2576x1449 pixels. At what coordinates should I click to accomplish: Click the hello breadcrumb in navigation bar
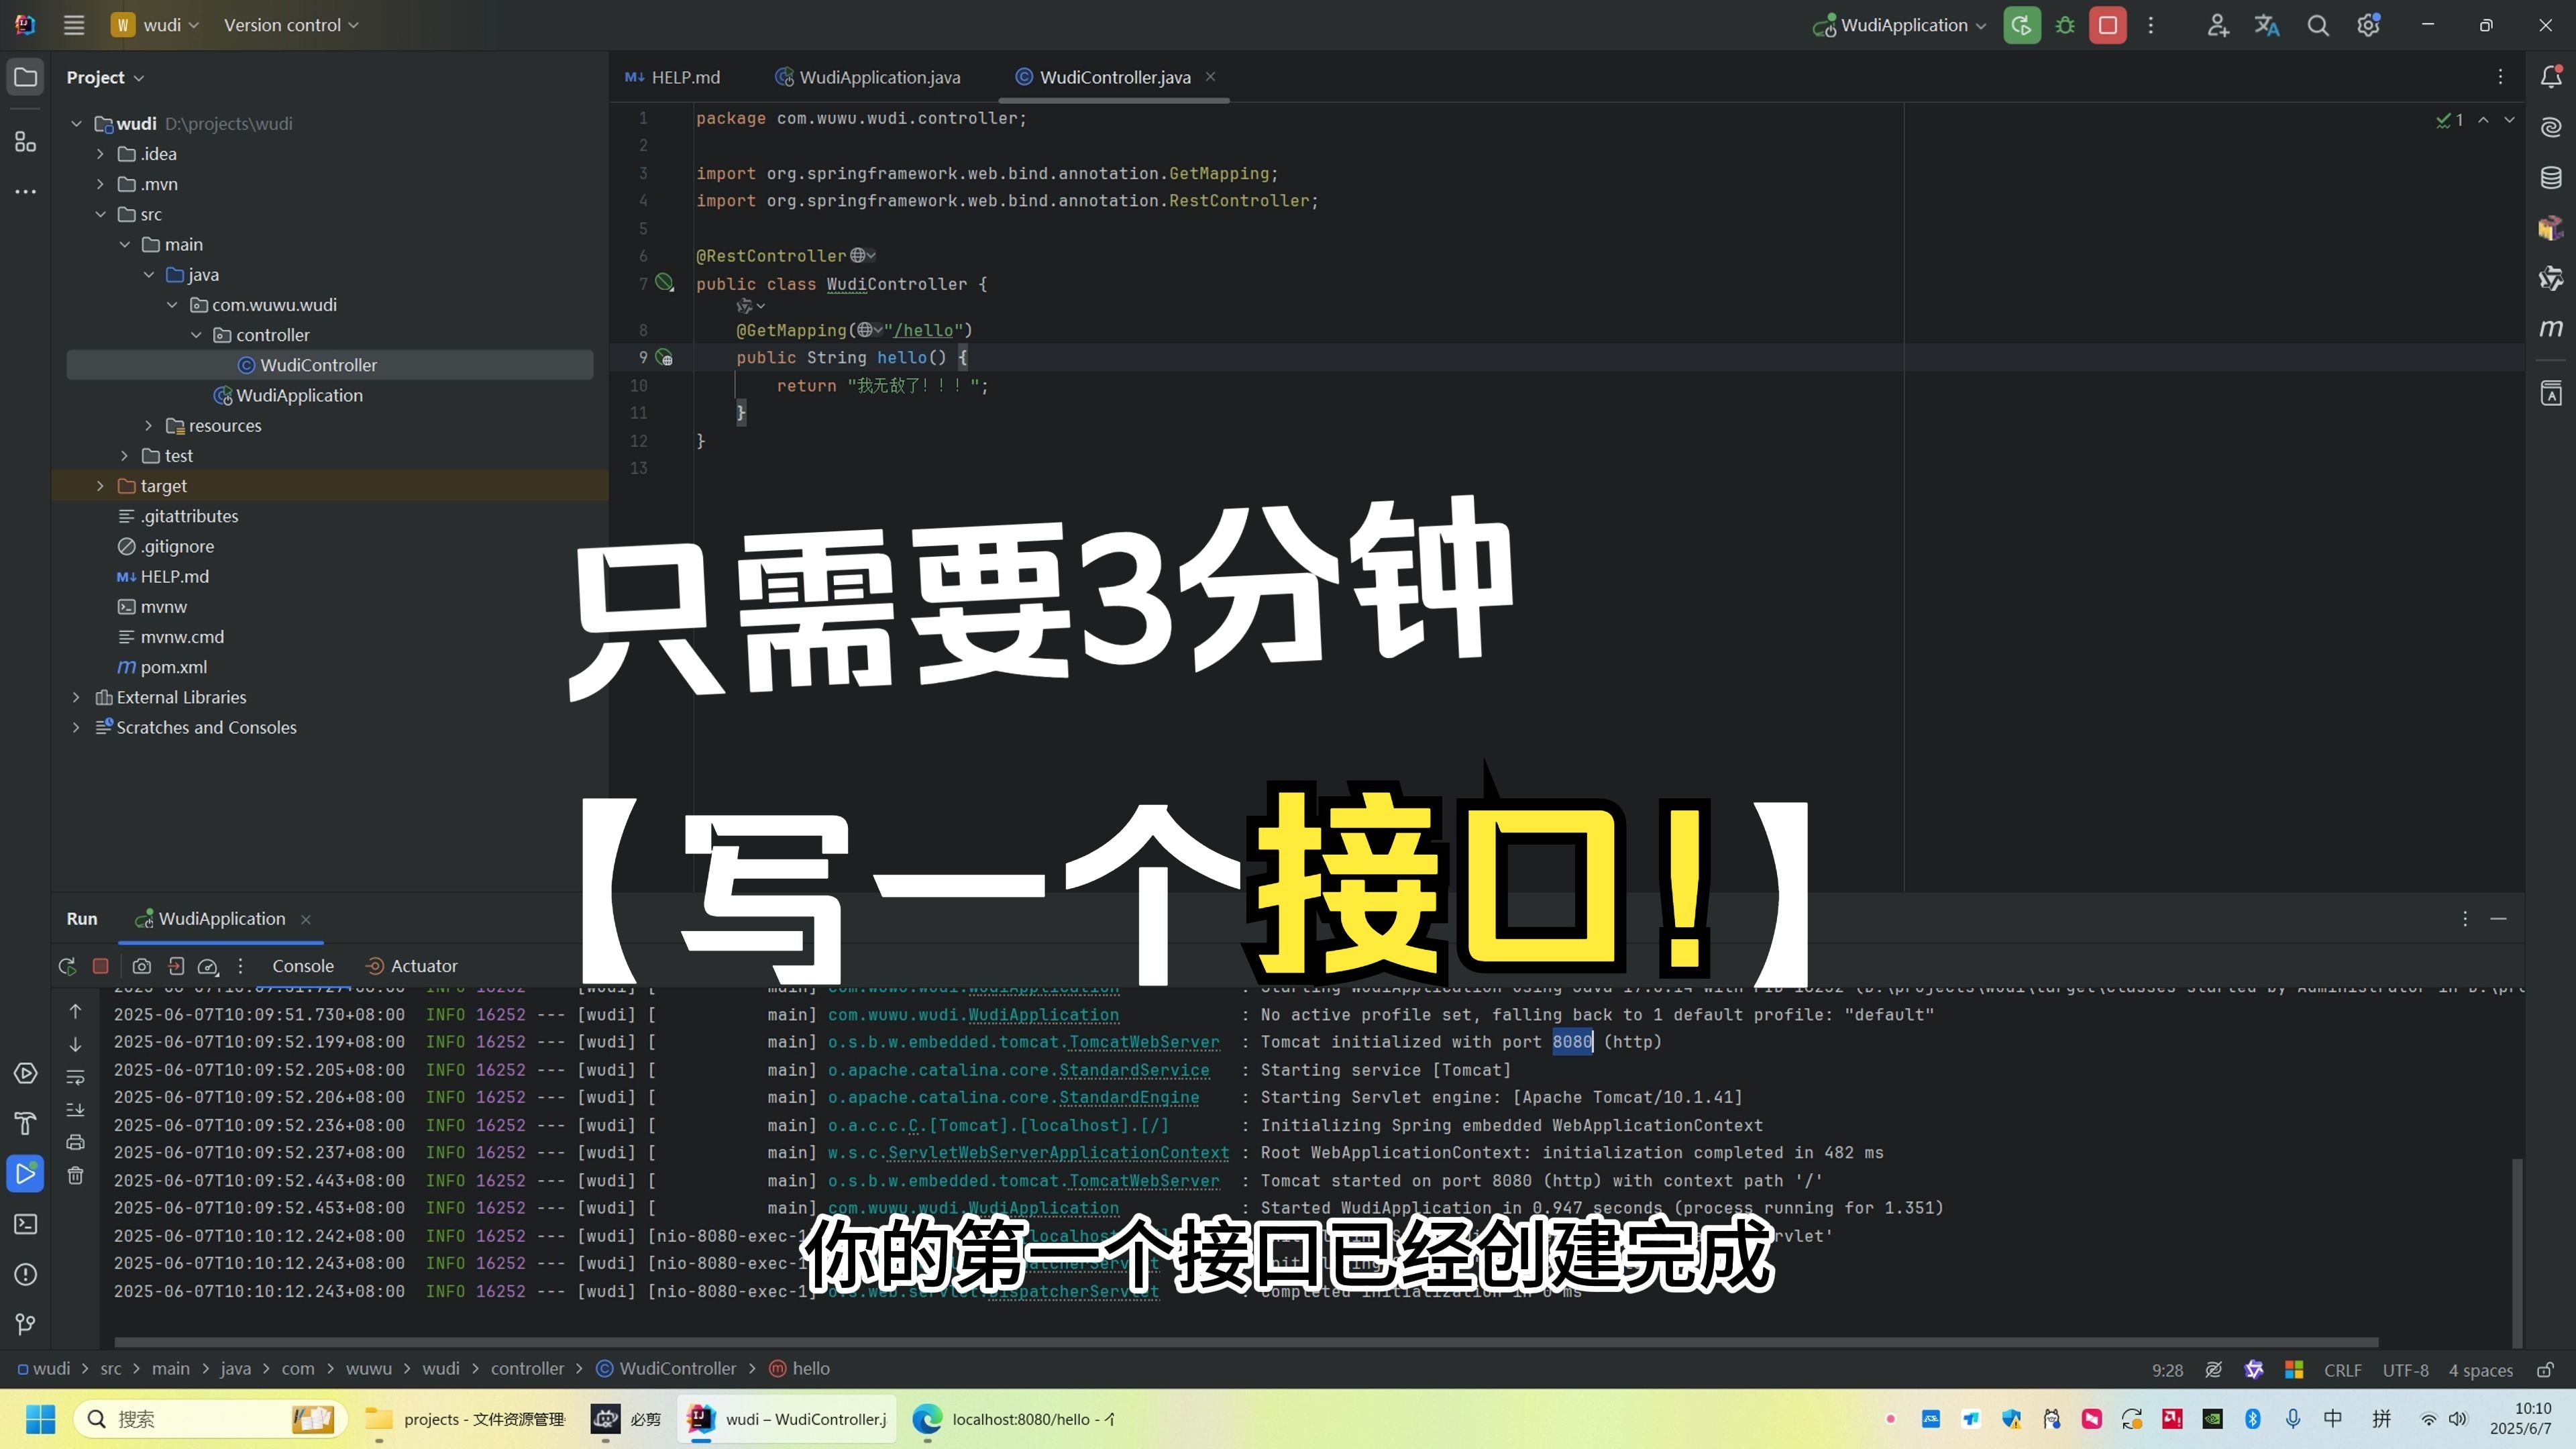800,1368
